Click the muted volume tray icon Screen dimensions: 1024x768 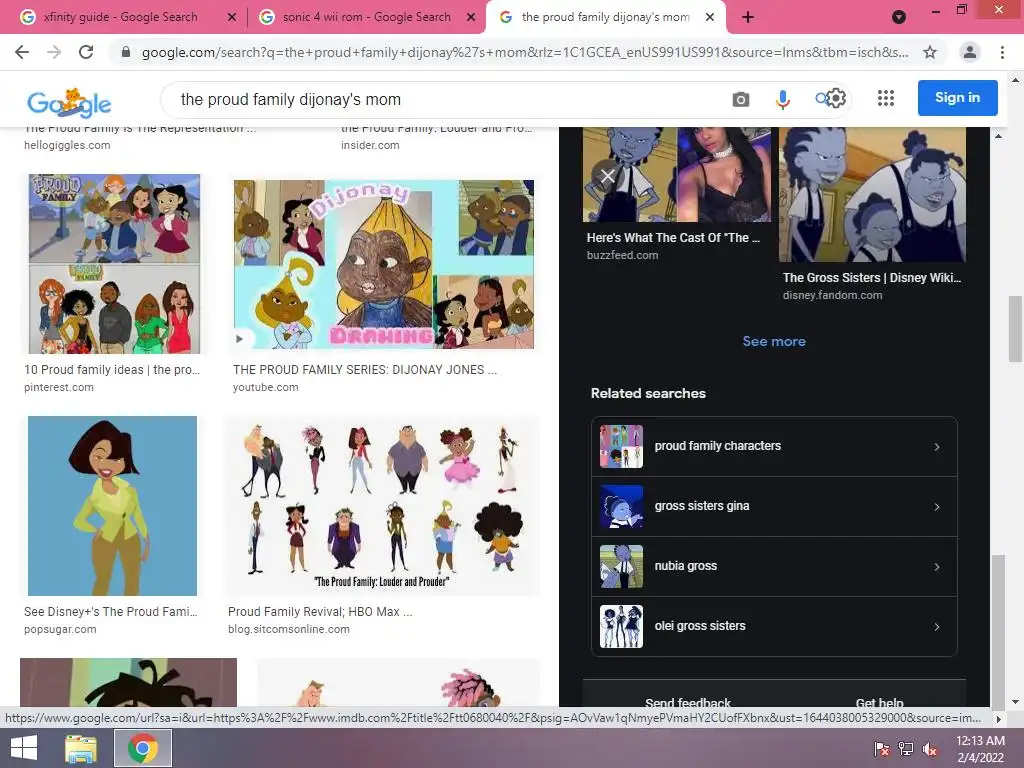(930, 748)
